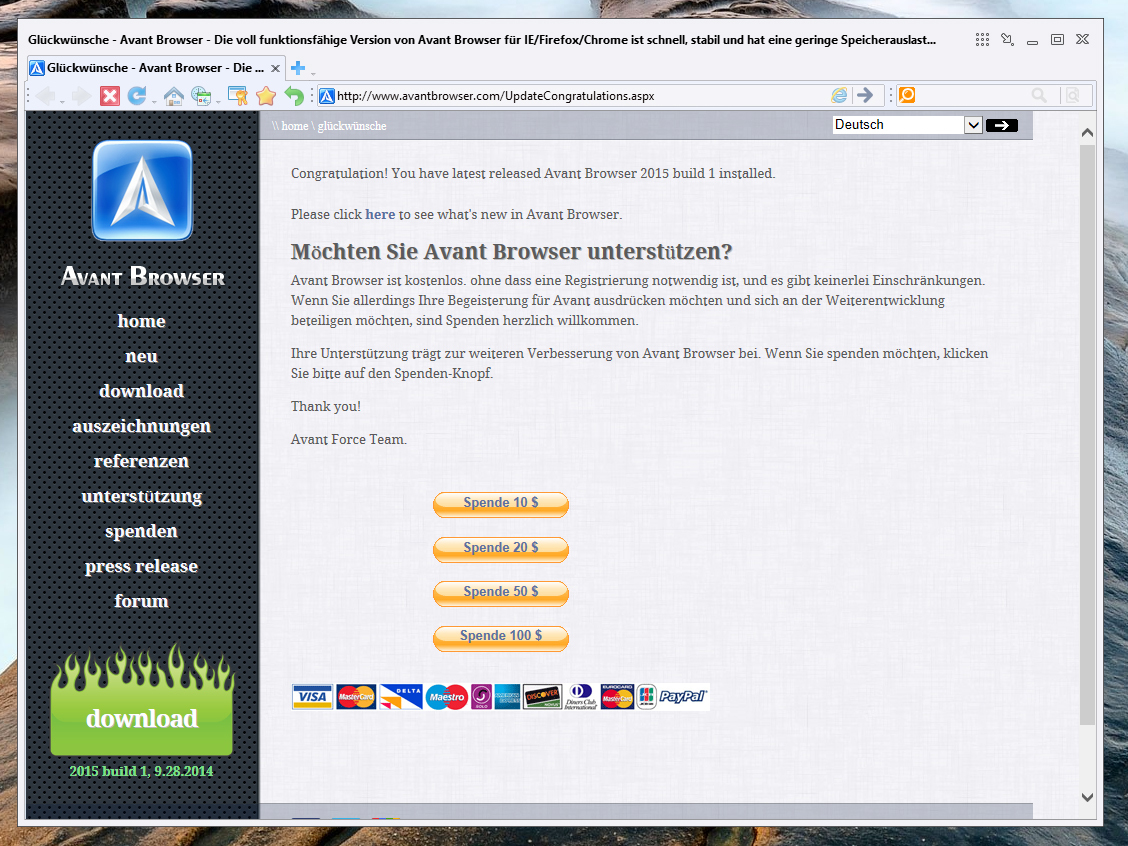Open a new tab with plus icon

pos(297,68)
